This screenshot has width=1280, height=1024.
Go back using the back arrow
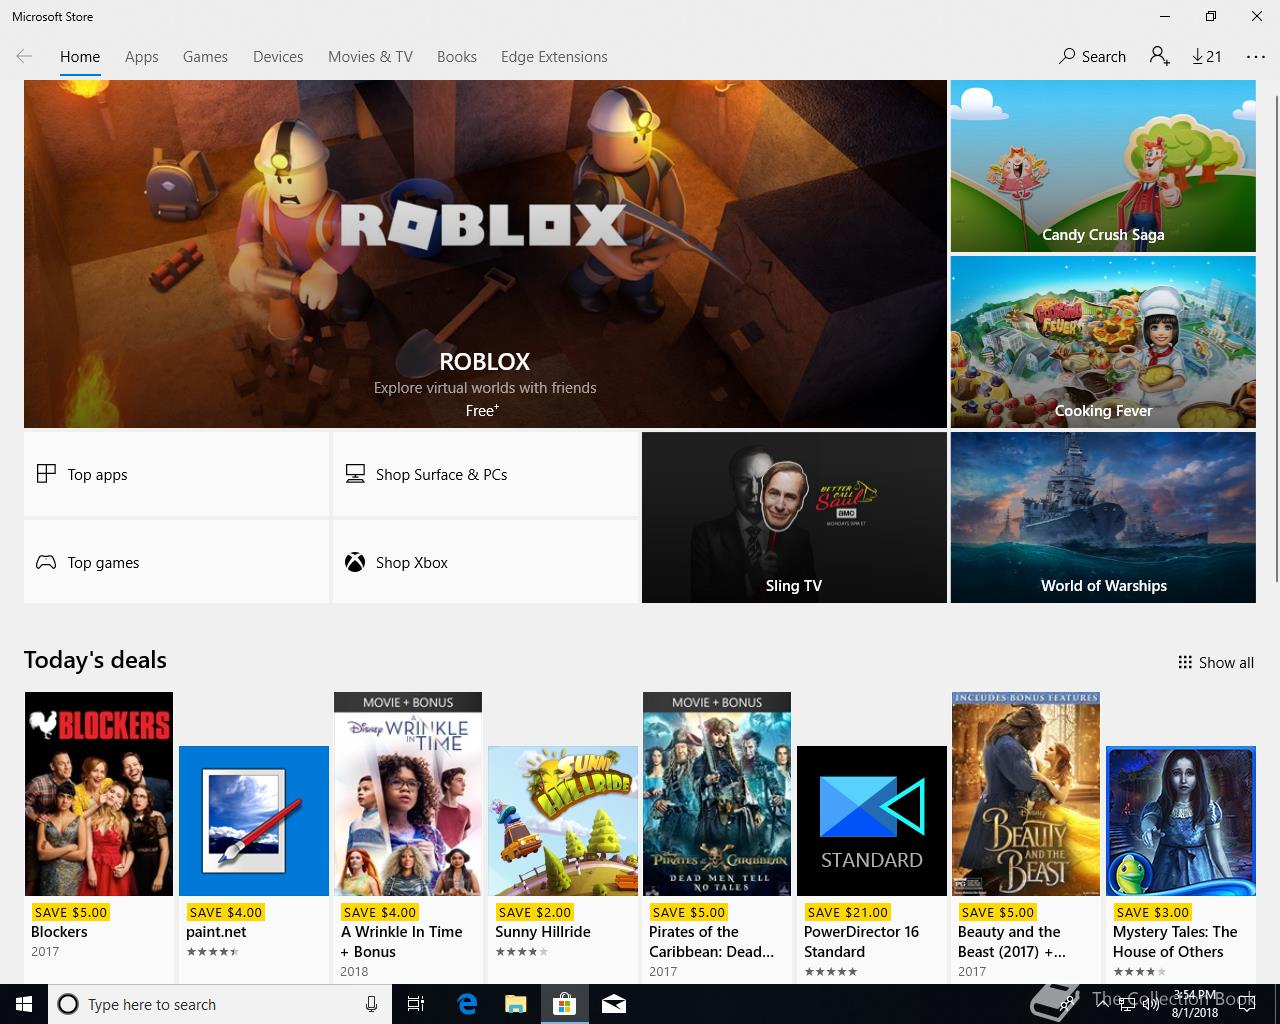click(x=24, y=57)
